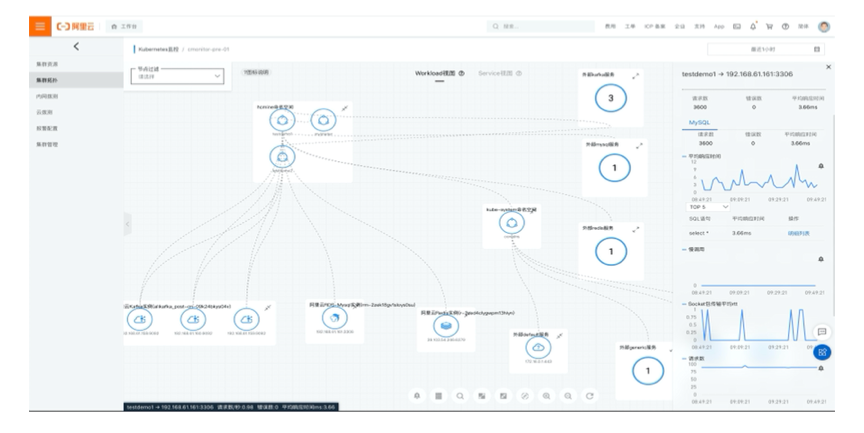Open the notifications bell in top bar
Viewport: 864px width, 433px height.
[x=753, y=26]
